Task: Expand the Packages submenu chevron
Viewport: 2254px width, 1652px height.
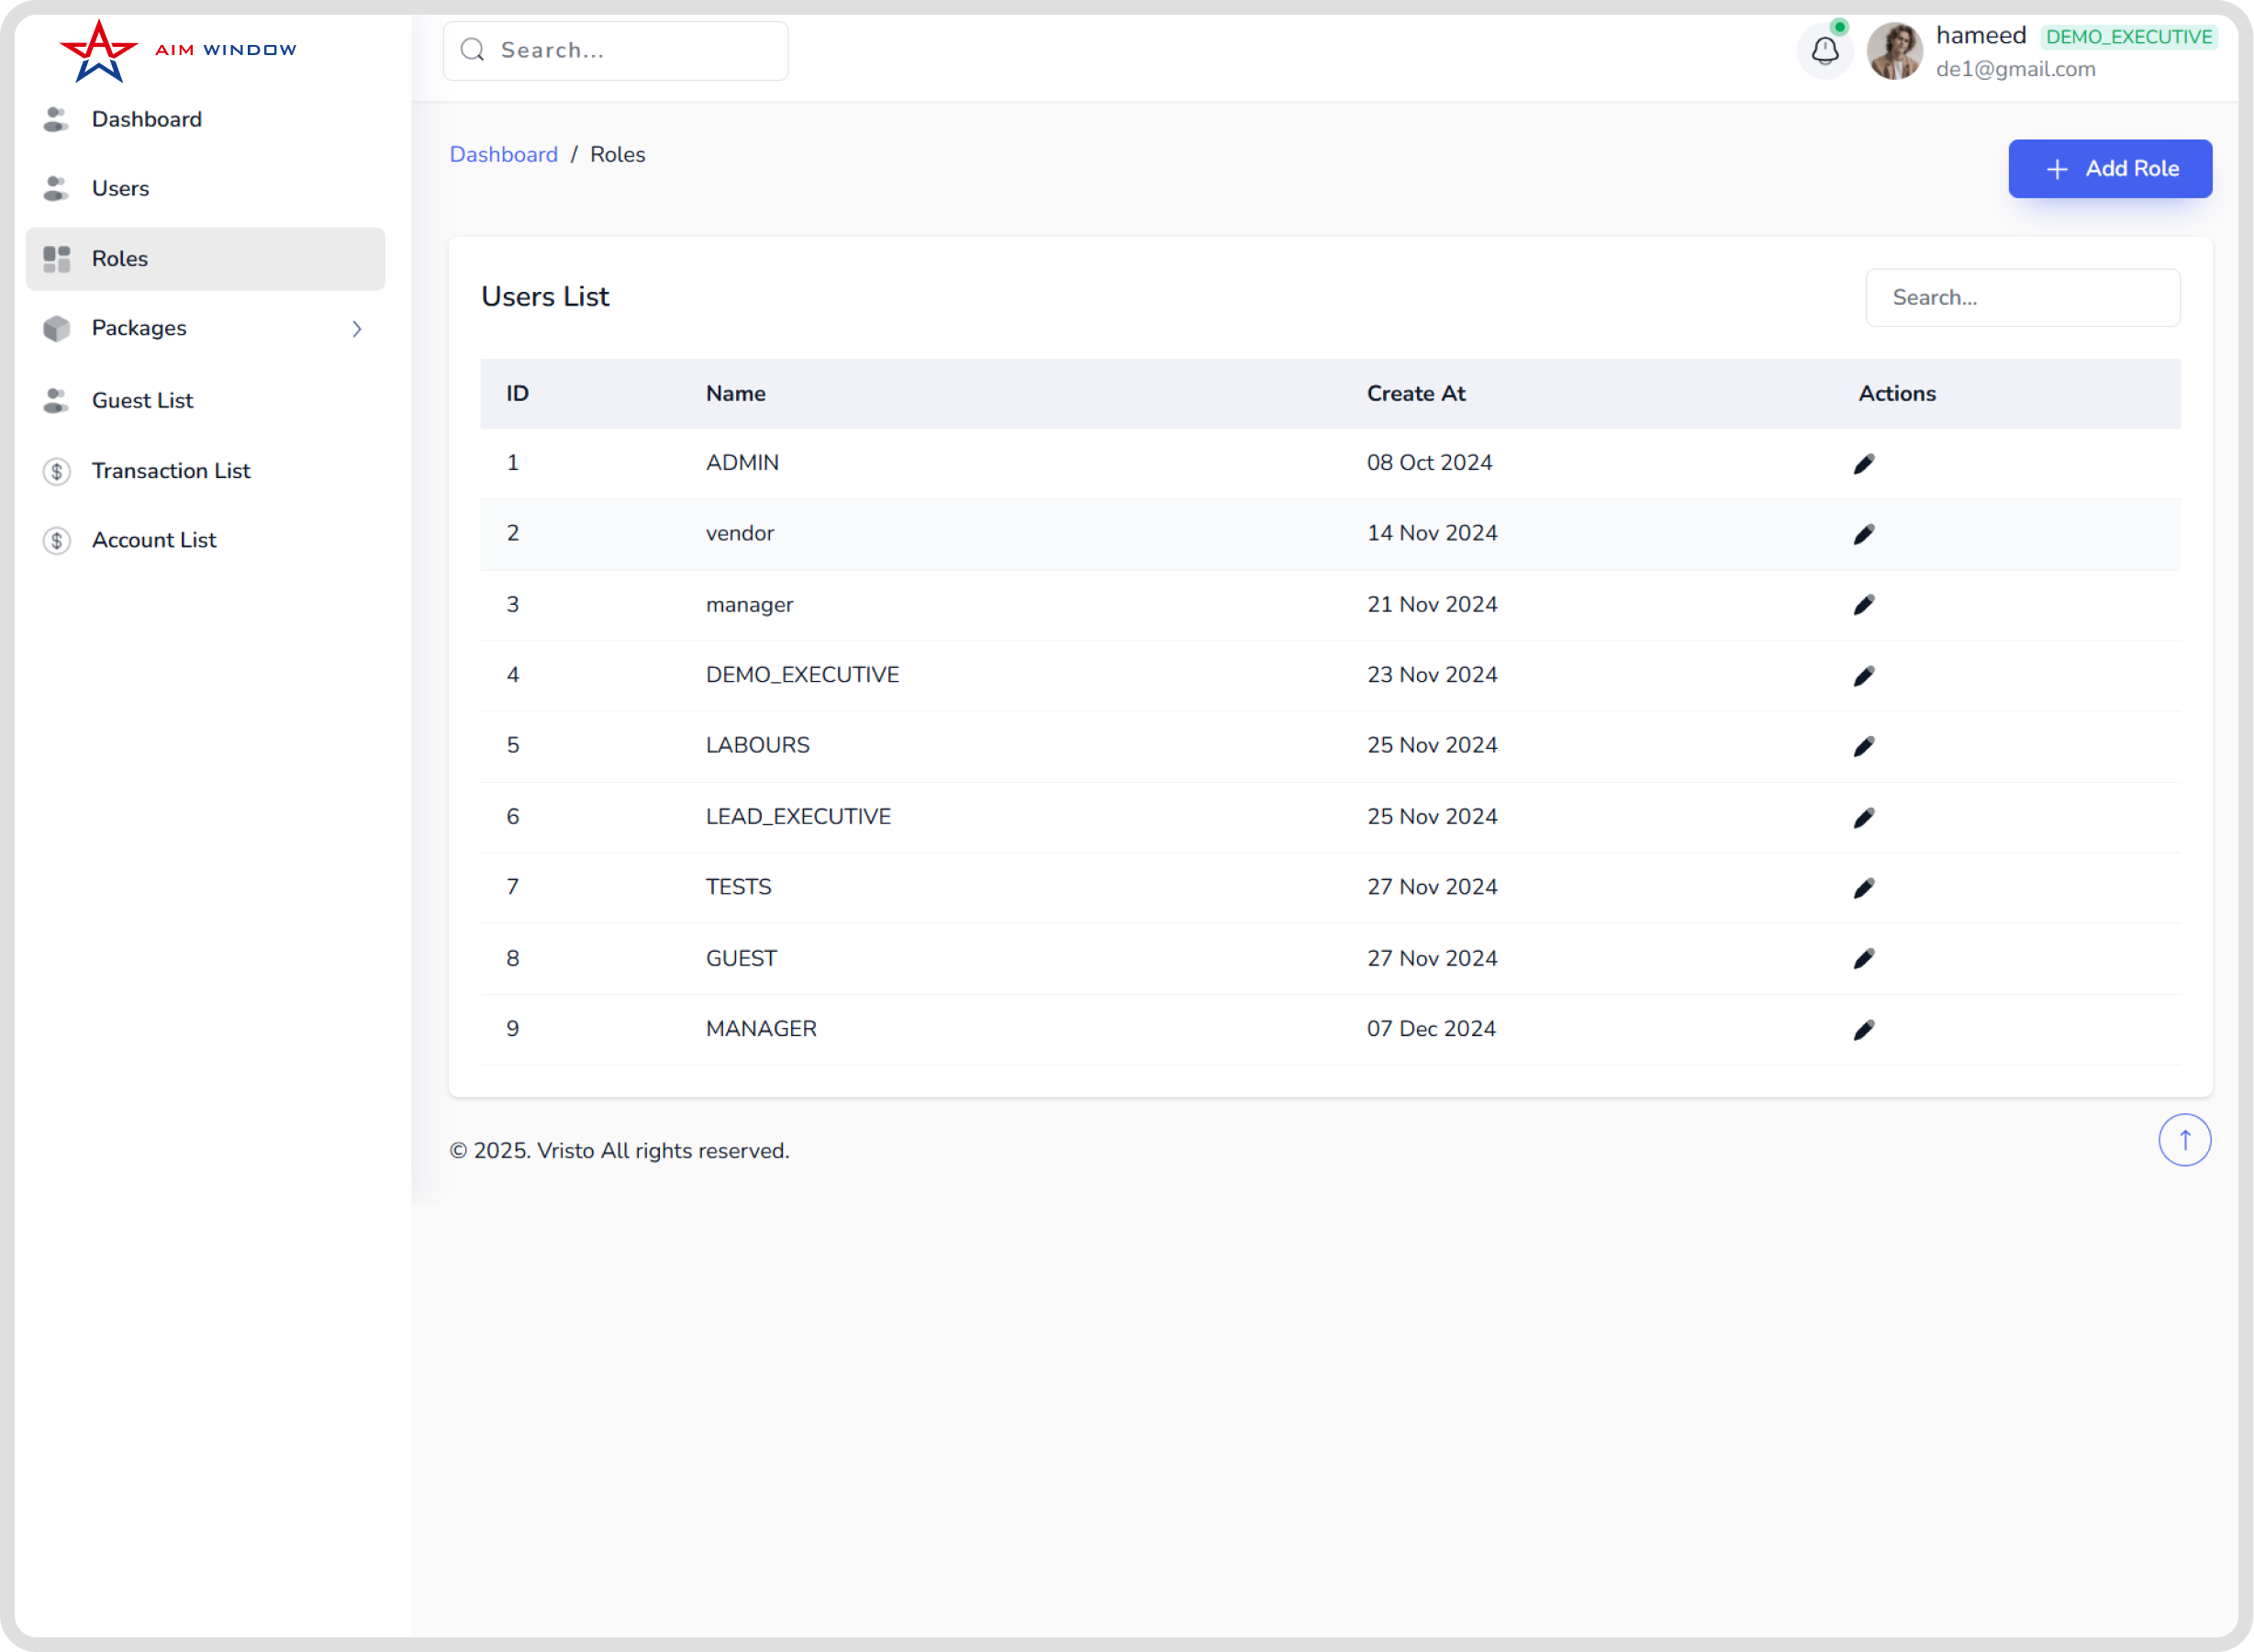Action: [357, 328]
